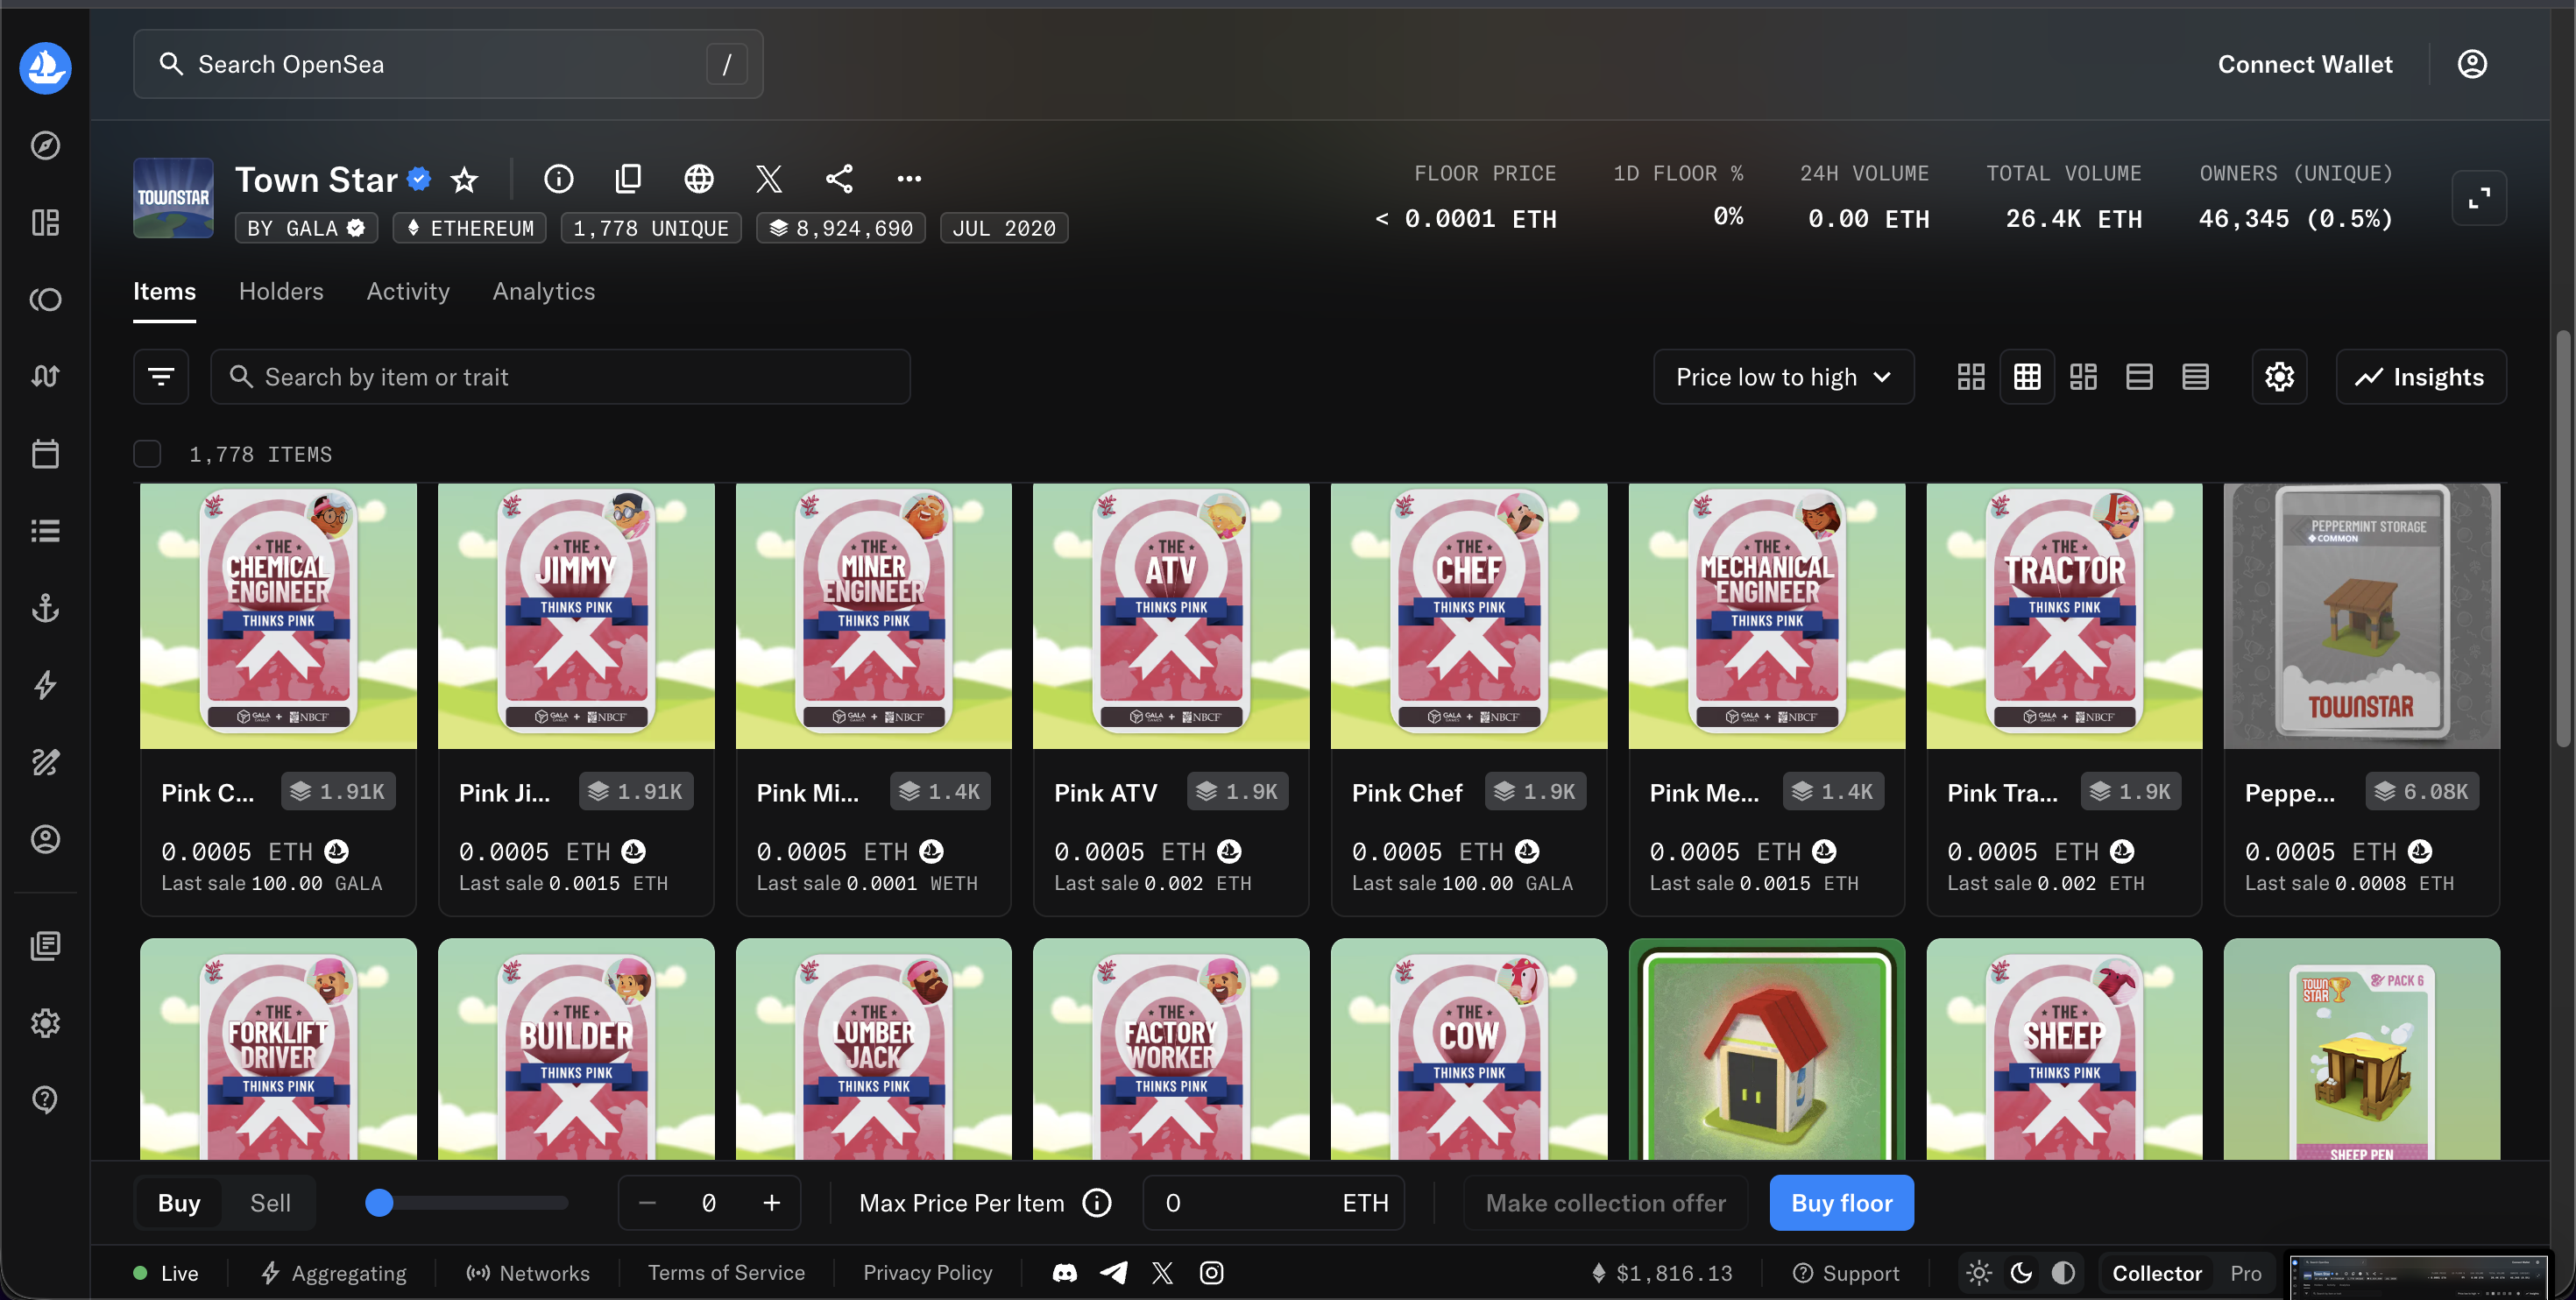Open the lightning bolt sidebar icon
2576x1300 pixels.
coord(45,685)
